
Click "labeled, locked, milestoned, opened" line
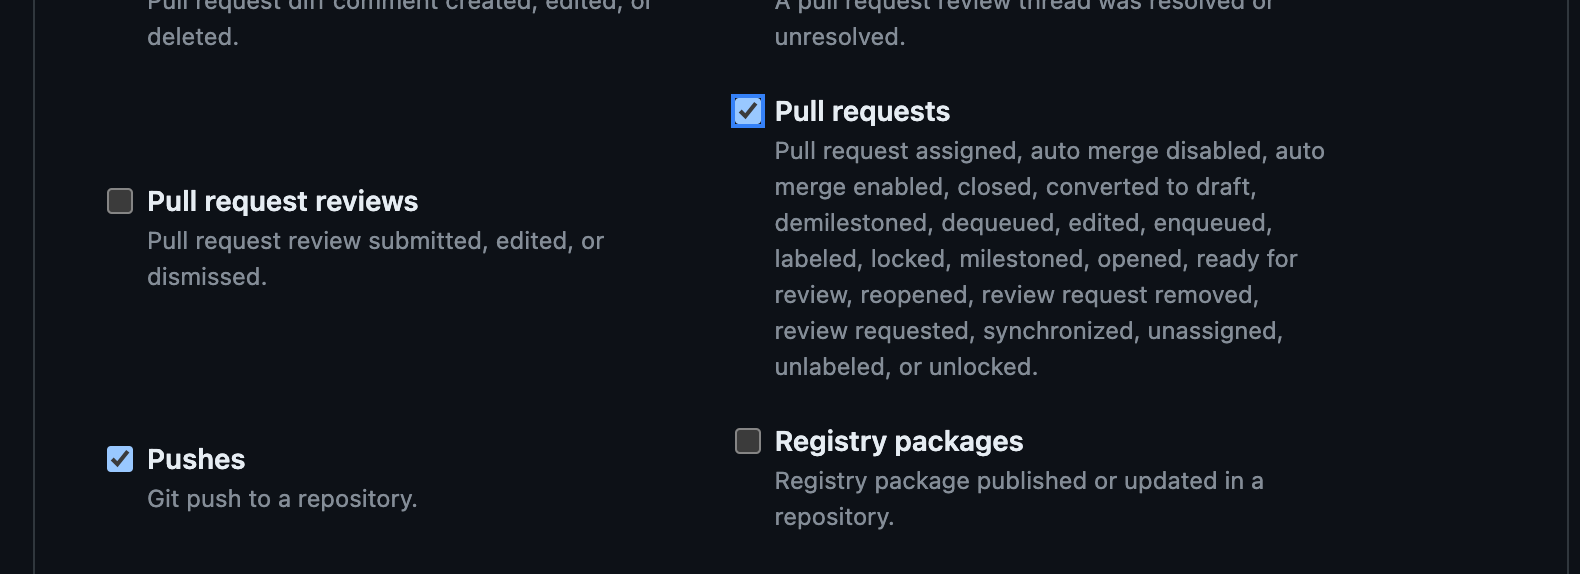coord(1035,259)
